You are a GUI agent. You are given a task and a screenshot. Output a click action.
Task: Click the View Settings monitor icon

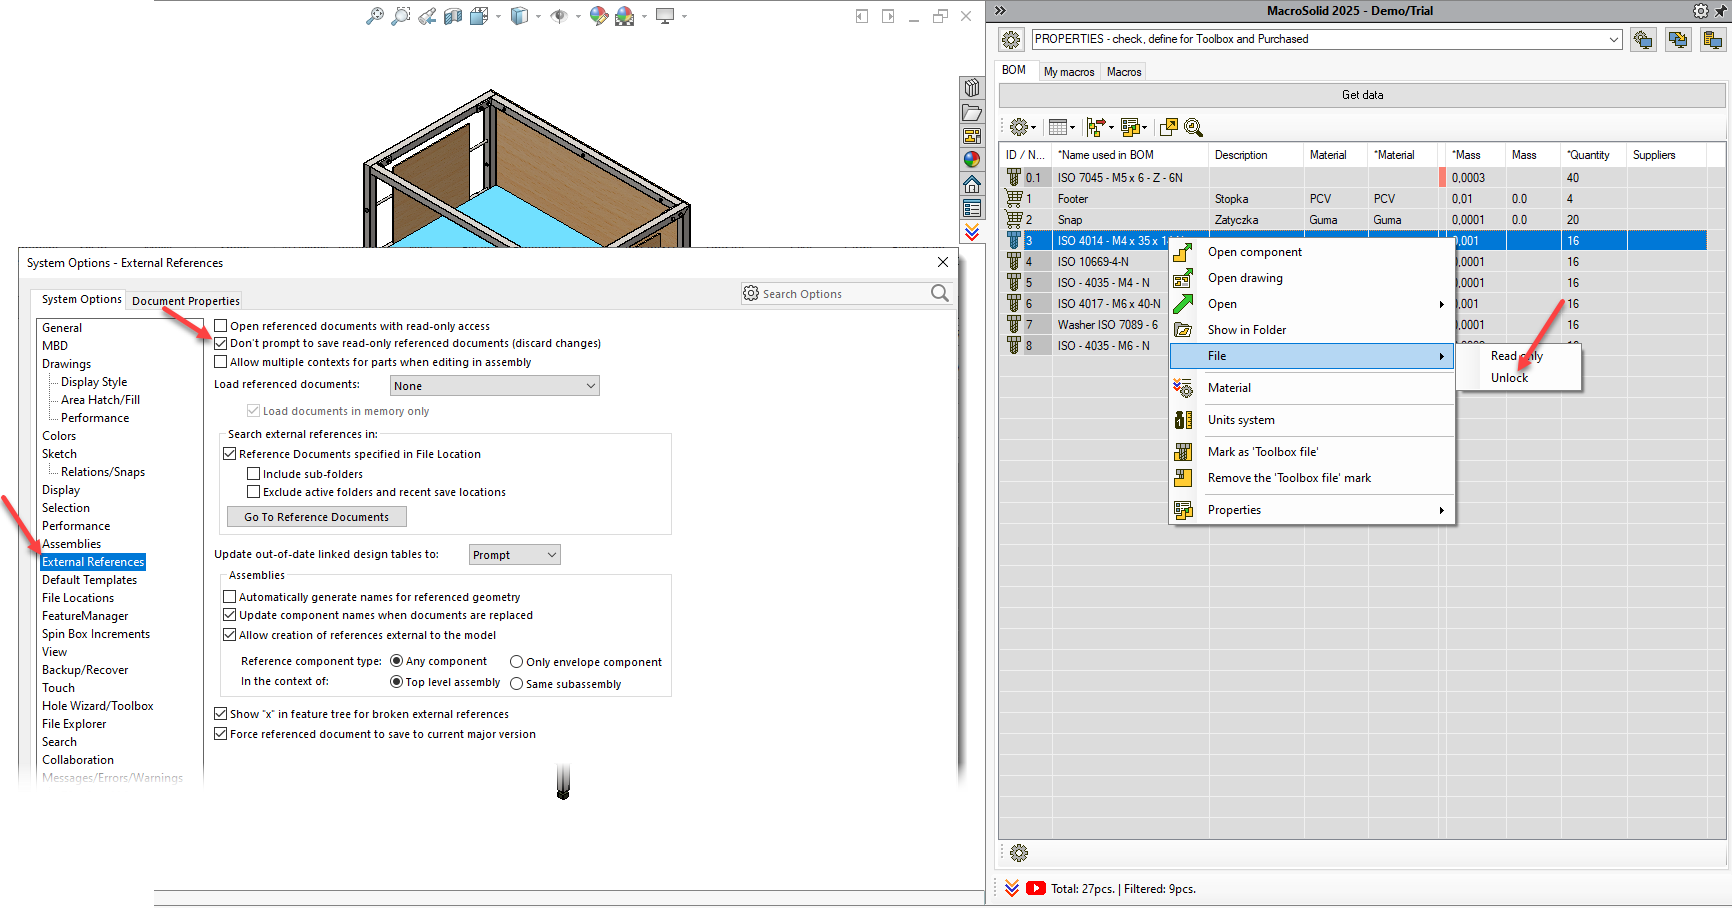point(665,16)
